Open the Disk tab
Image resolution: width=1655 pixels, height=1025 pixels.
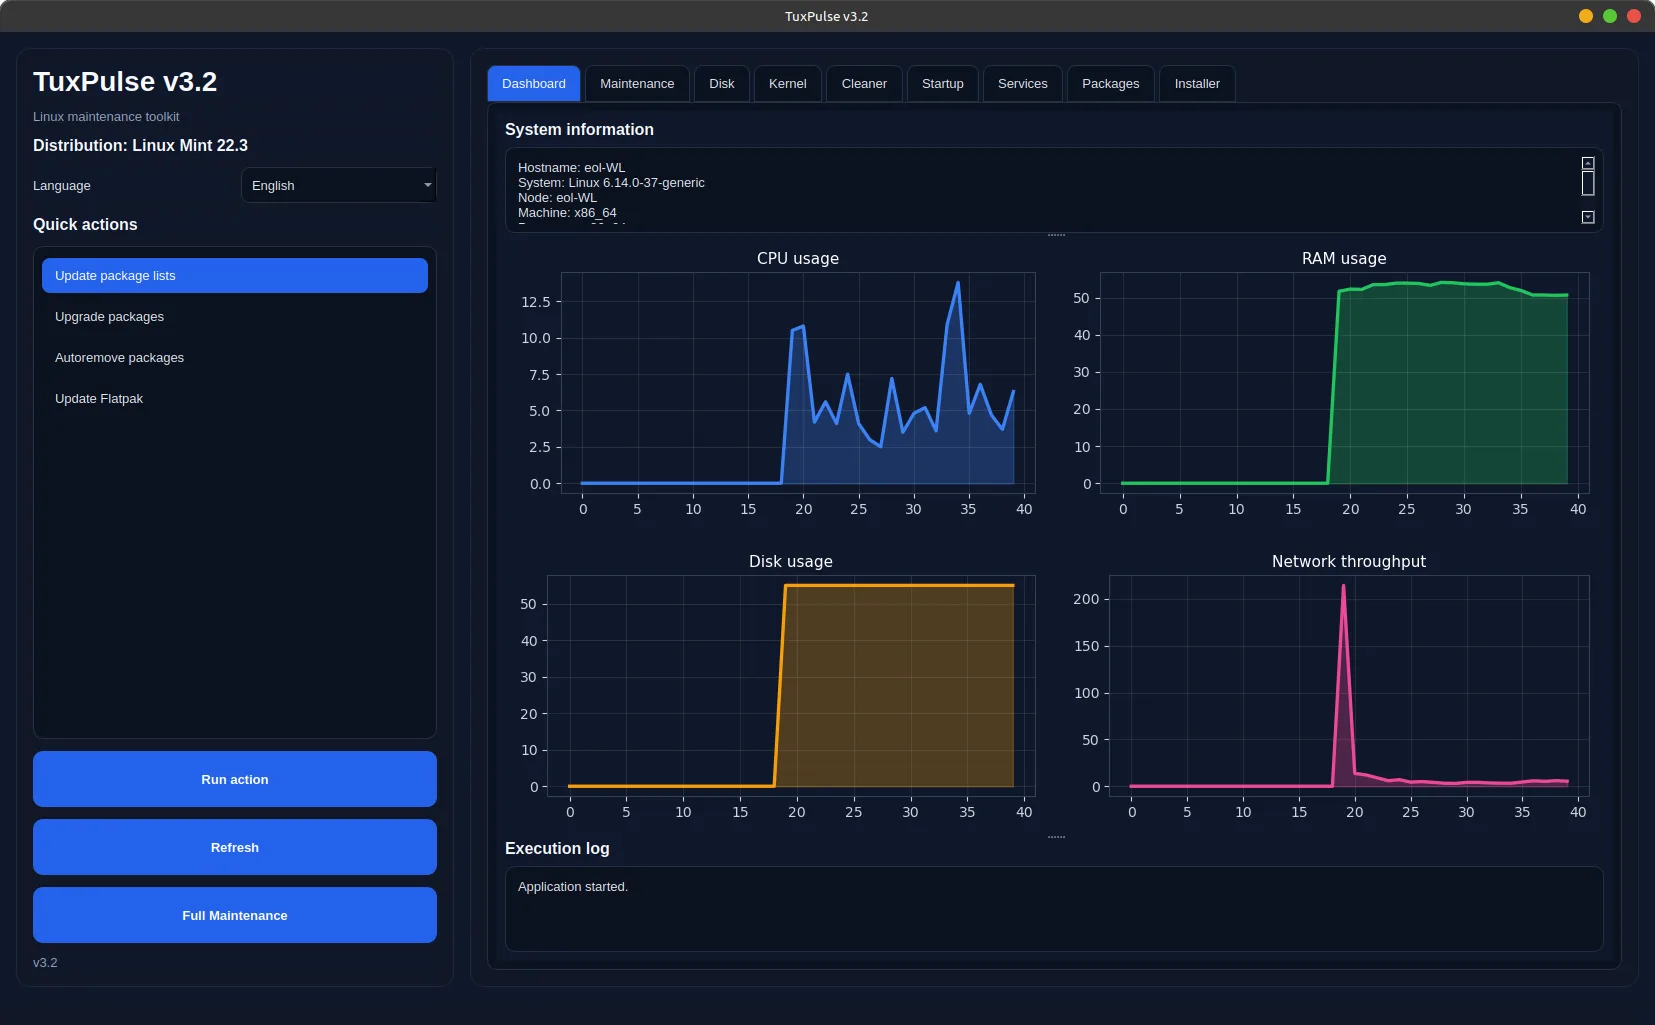coord(722,84)
